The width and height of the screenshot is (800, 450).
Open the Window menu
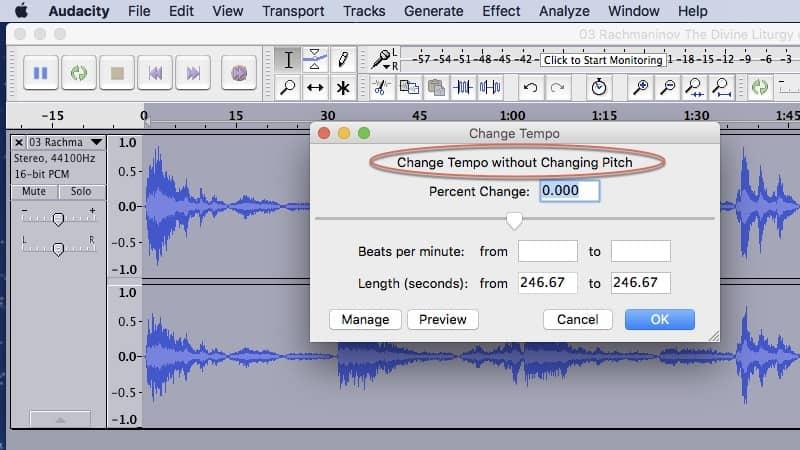click(634, 11)
